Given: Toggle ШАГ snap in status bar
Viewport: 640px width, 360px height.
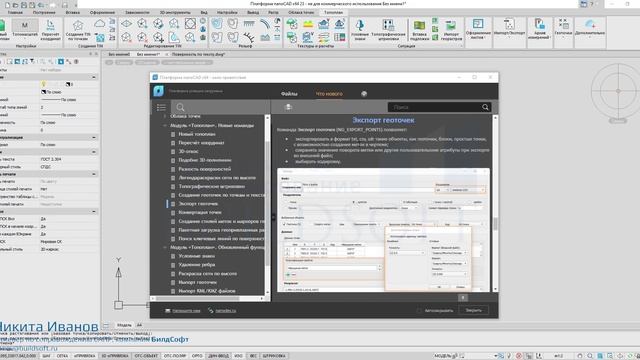Looking at the screenshot, I should 46,356.
